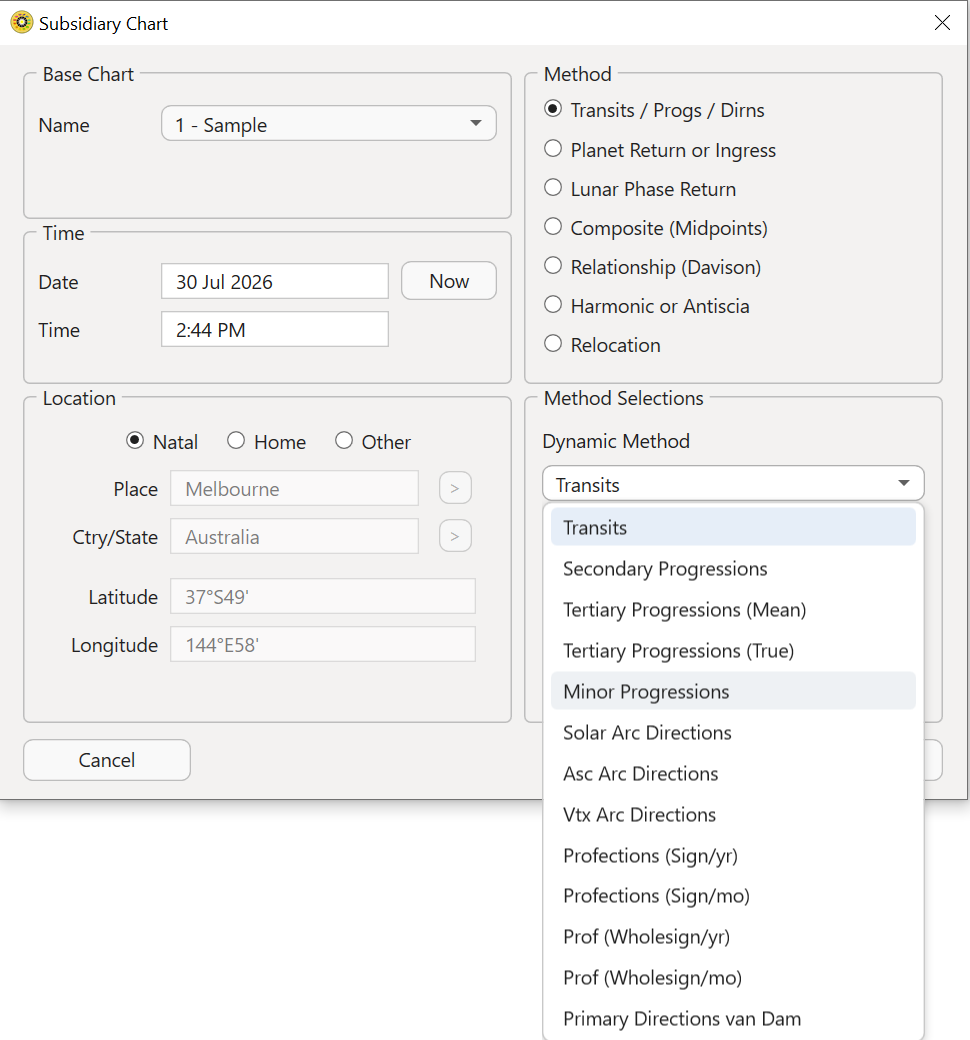Pick Tertiary Progressions (True)
Image resolution: width=970 pixels, height=1040 pixels.
733,651
